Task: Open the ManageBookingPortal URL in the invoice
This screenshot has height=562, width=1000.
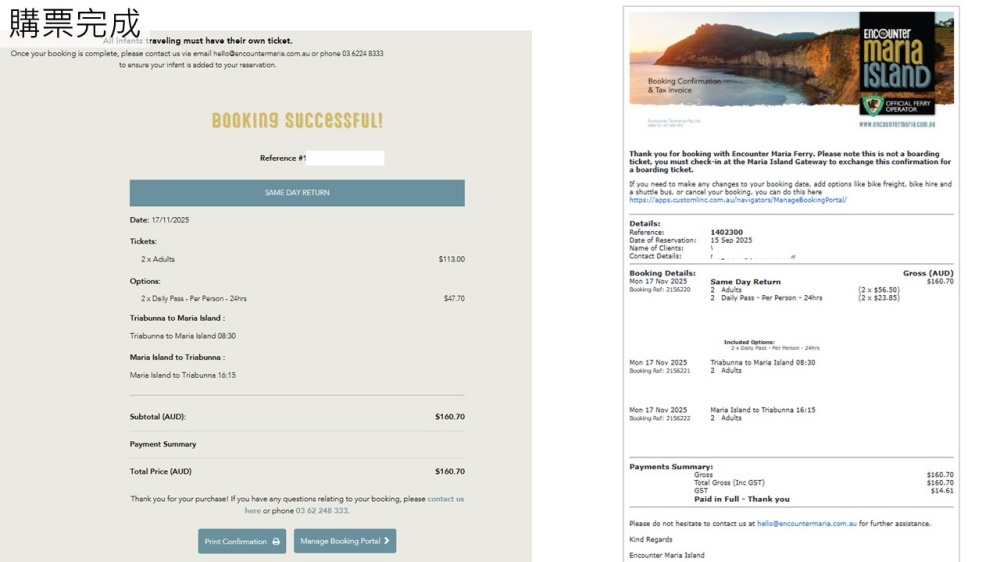Action: point(737,200)
